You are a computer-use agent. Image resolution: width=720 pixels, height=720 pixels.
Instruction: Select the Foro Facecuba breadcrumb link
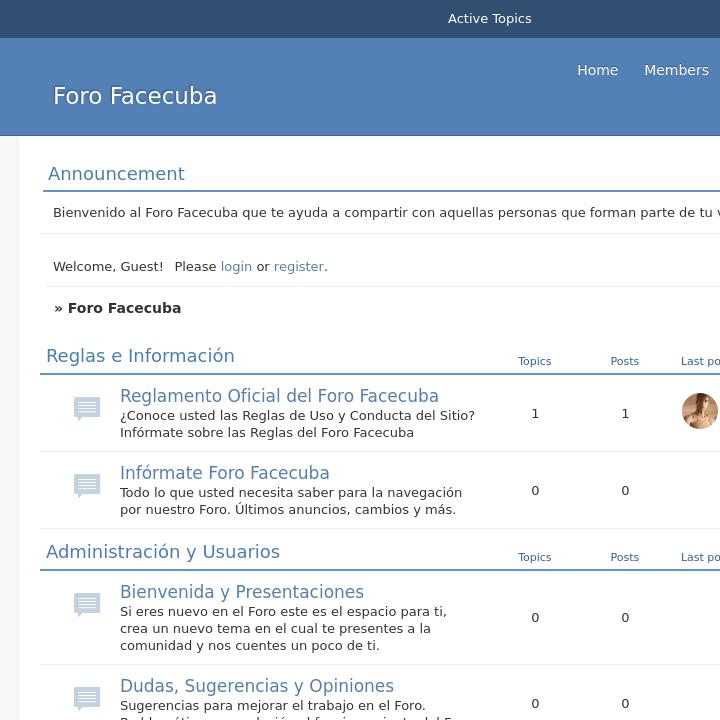124,308
